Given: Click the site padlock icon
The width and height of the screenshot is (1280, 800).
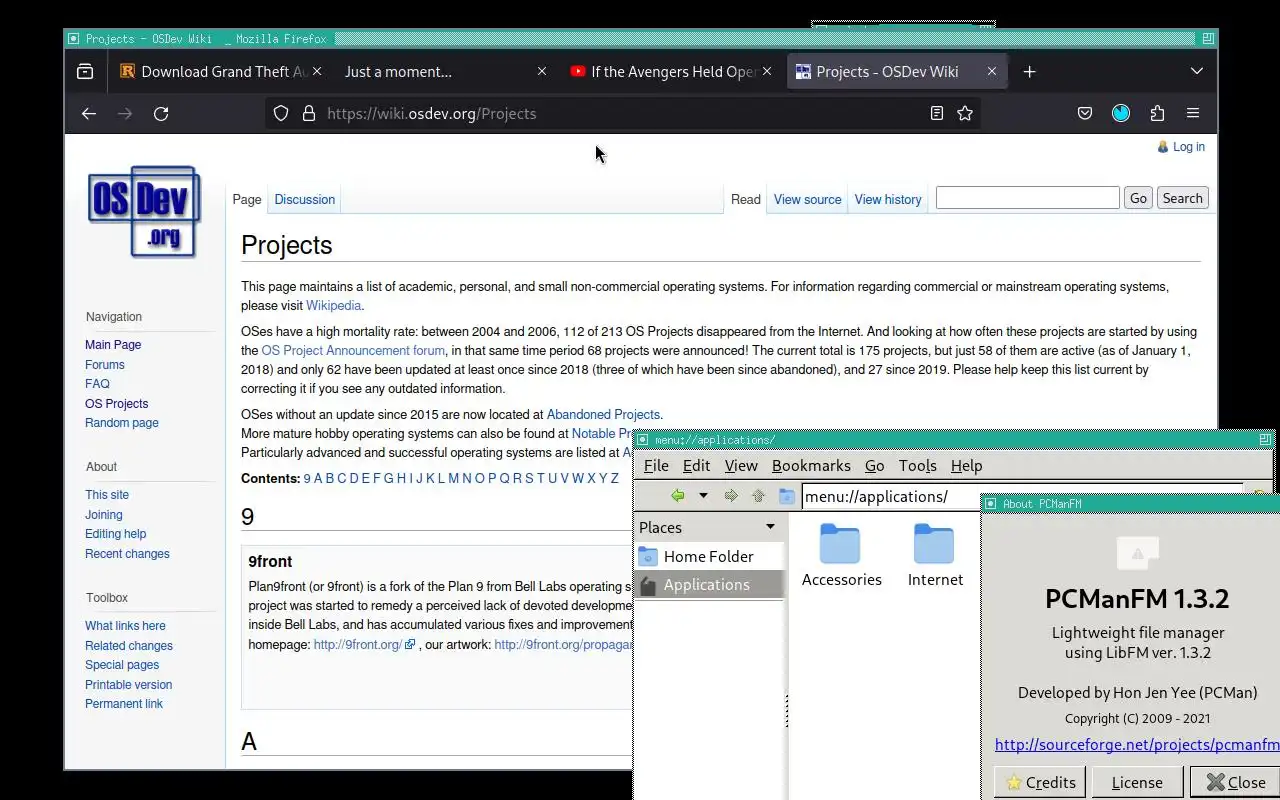Looking at the screenshot, I should (309, 114).
